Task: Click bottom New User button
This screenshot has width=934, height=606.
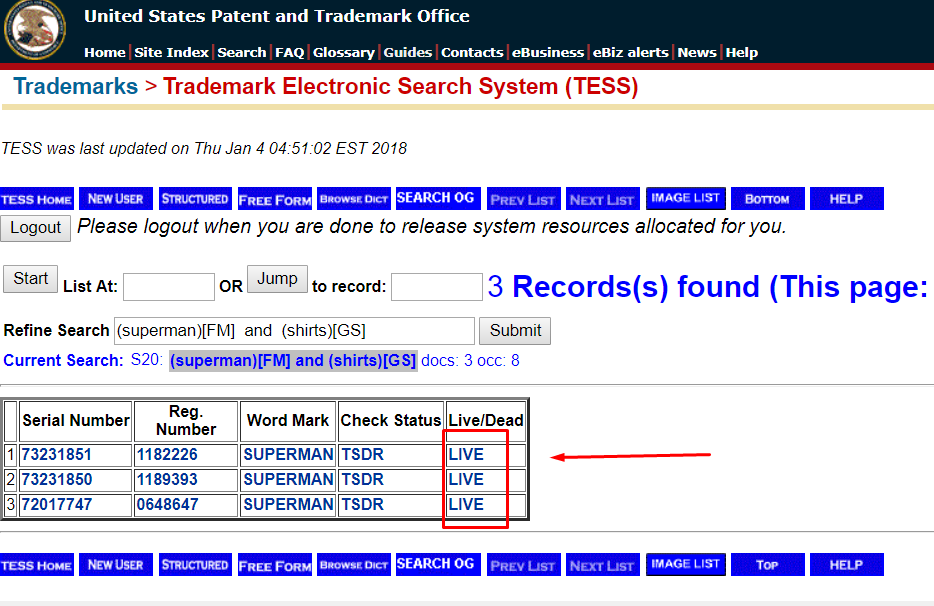Action: coord(116,564)
